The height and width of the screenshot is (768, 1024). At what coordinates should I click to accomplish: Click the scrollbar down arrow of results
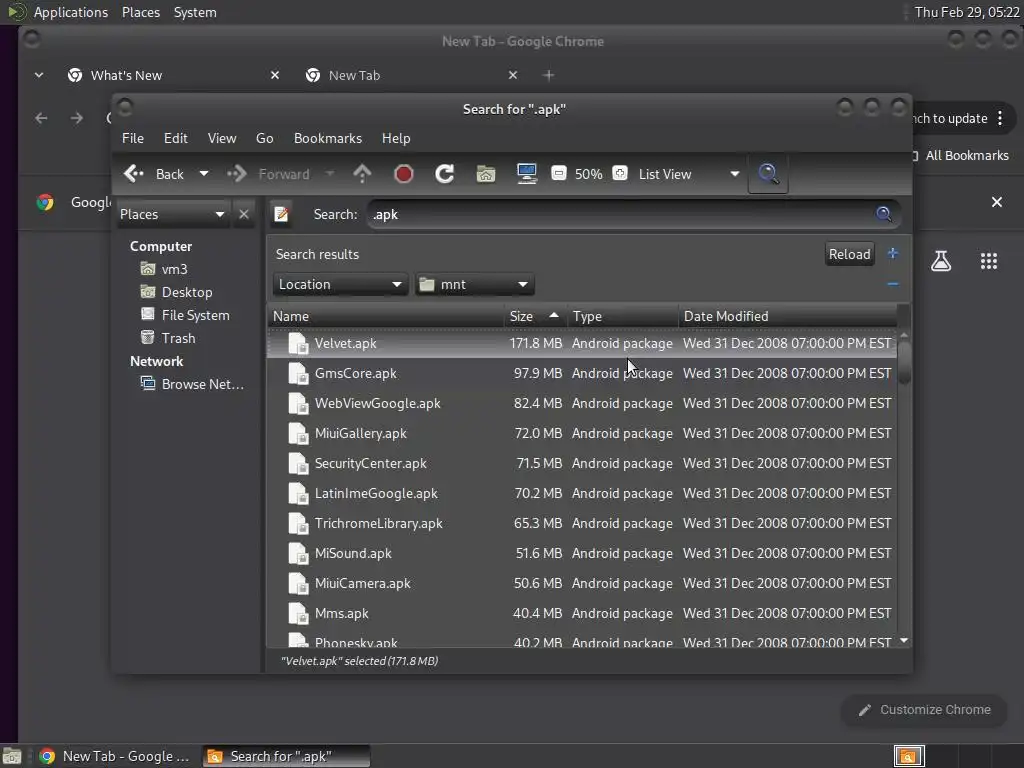(904, 641)
